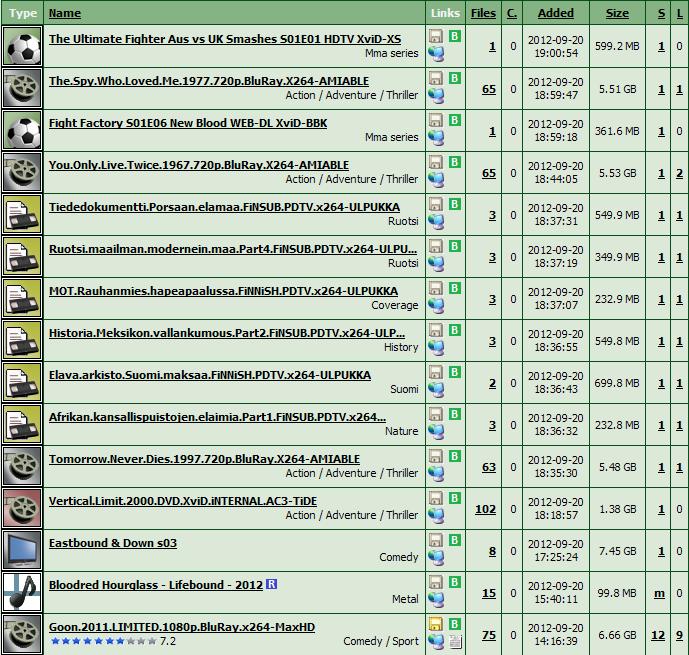
Task: Sort by the S seeders column header
Action: pyautogui.click(x=661, y=13)
